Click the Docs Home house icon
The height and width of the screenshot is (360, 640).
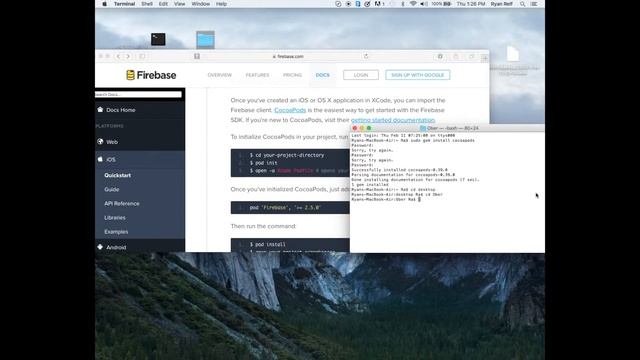(x=100, y=109)
